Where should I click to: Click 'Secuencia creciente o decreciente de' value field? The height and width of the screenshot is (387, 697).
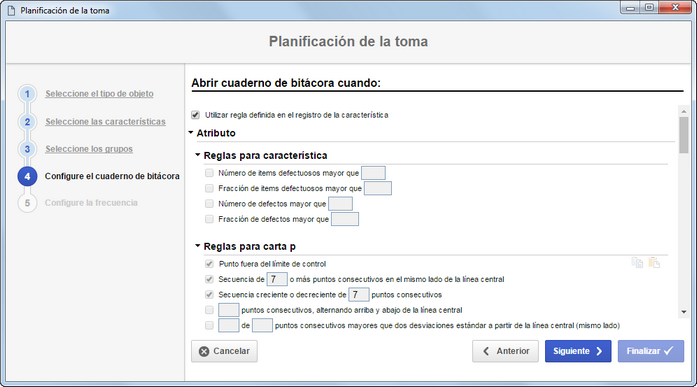pos(359,295)
